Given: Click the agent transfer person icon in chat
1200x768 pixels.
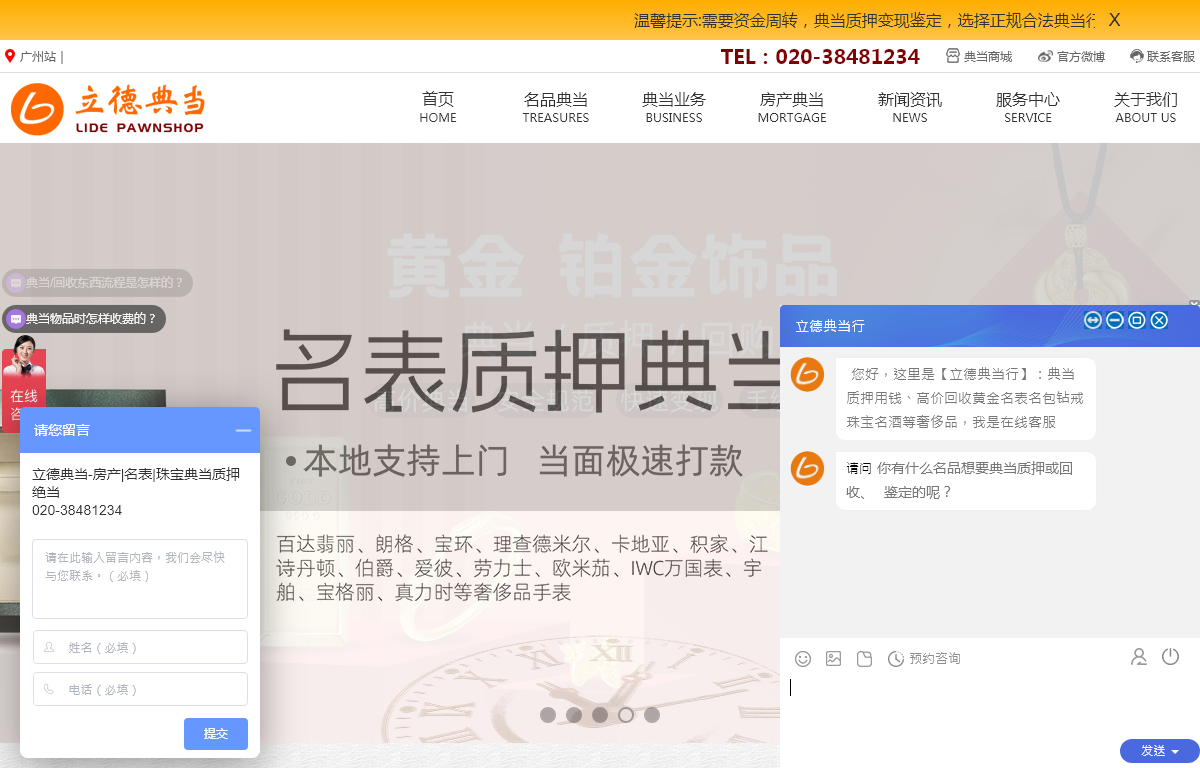Looking at the screenshot, I should coord(1139,657).
